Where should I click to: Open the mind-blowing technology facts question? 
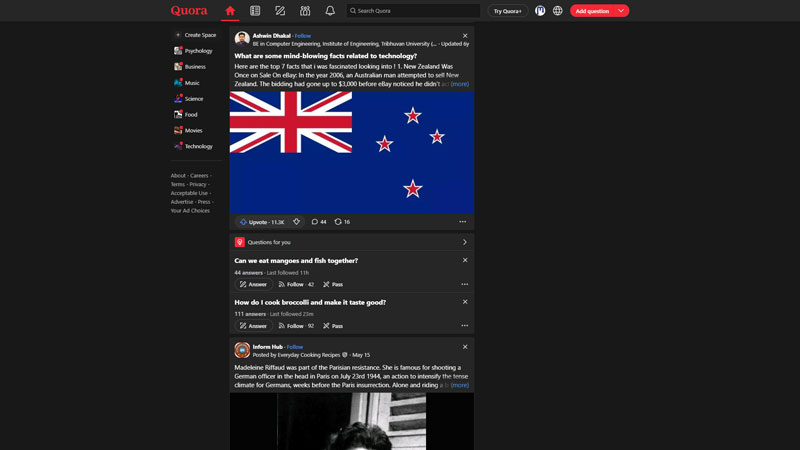click(326, 56)
